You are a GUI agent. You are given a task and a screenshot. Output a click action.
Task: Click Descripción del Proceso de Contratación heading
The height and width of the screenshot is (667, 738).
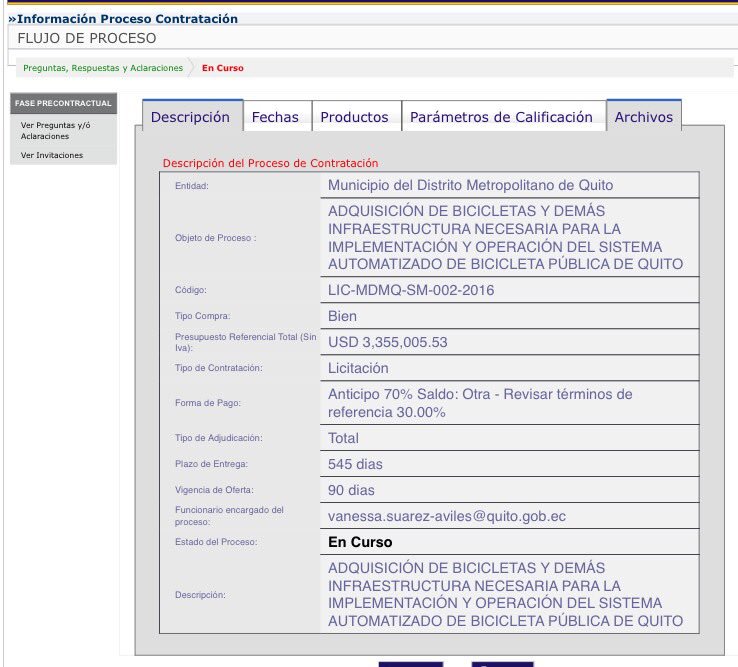pos(270,163)
